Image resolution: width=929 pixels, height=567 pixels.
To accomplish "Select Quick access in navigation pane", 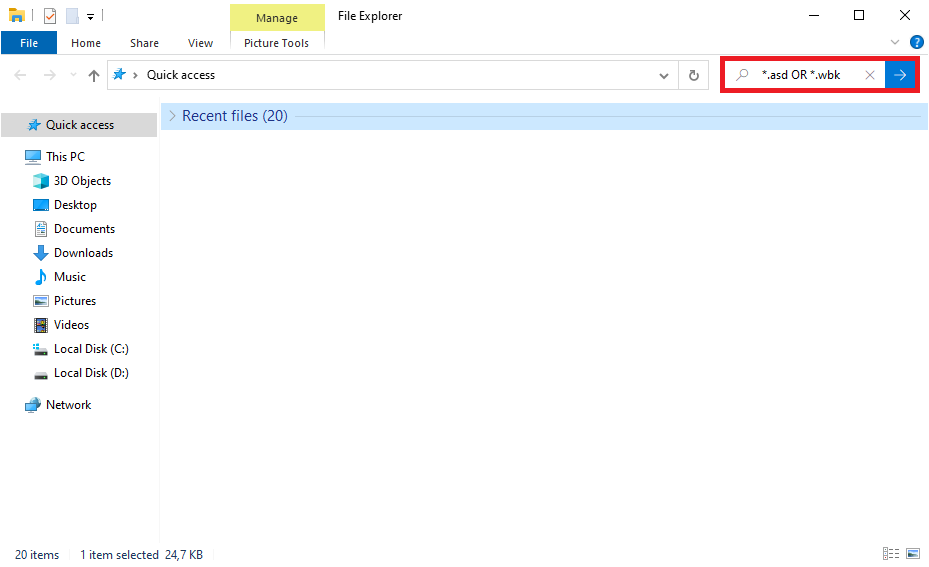I will tap(79, 124).
